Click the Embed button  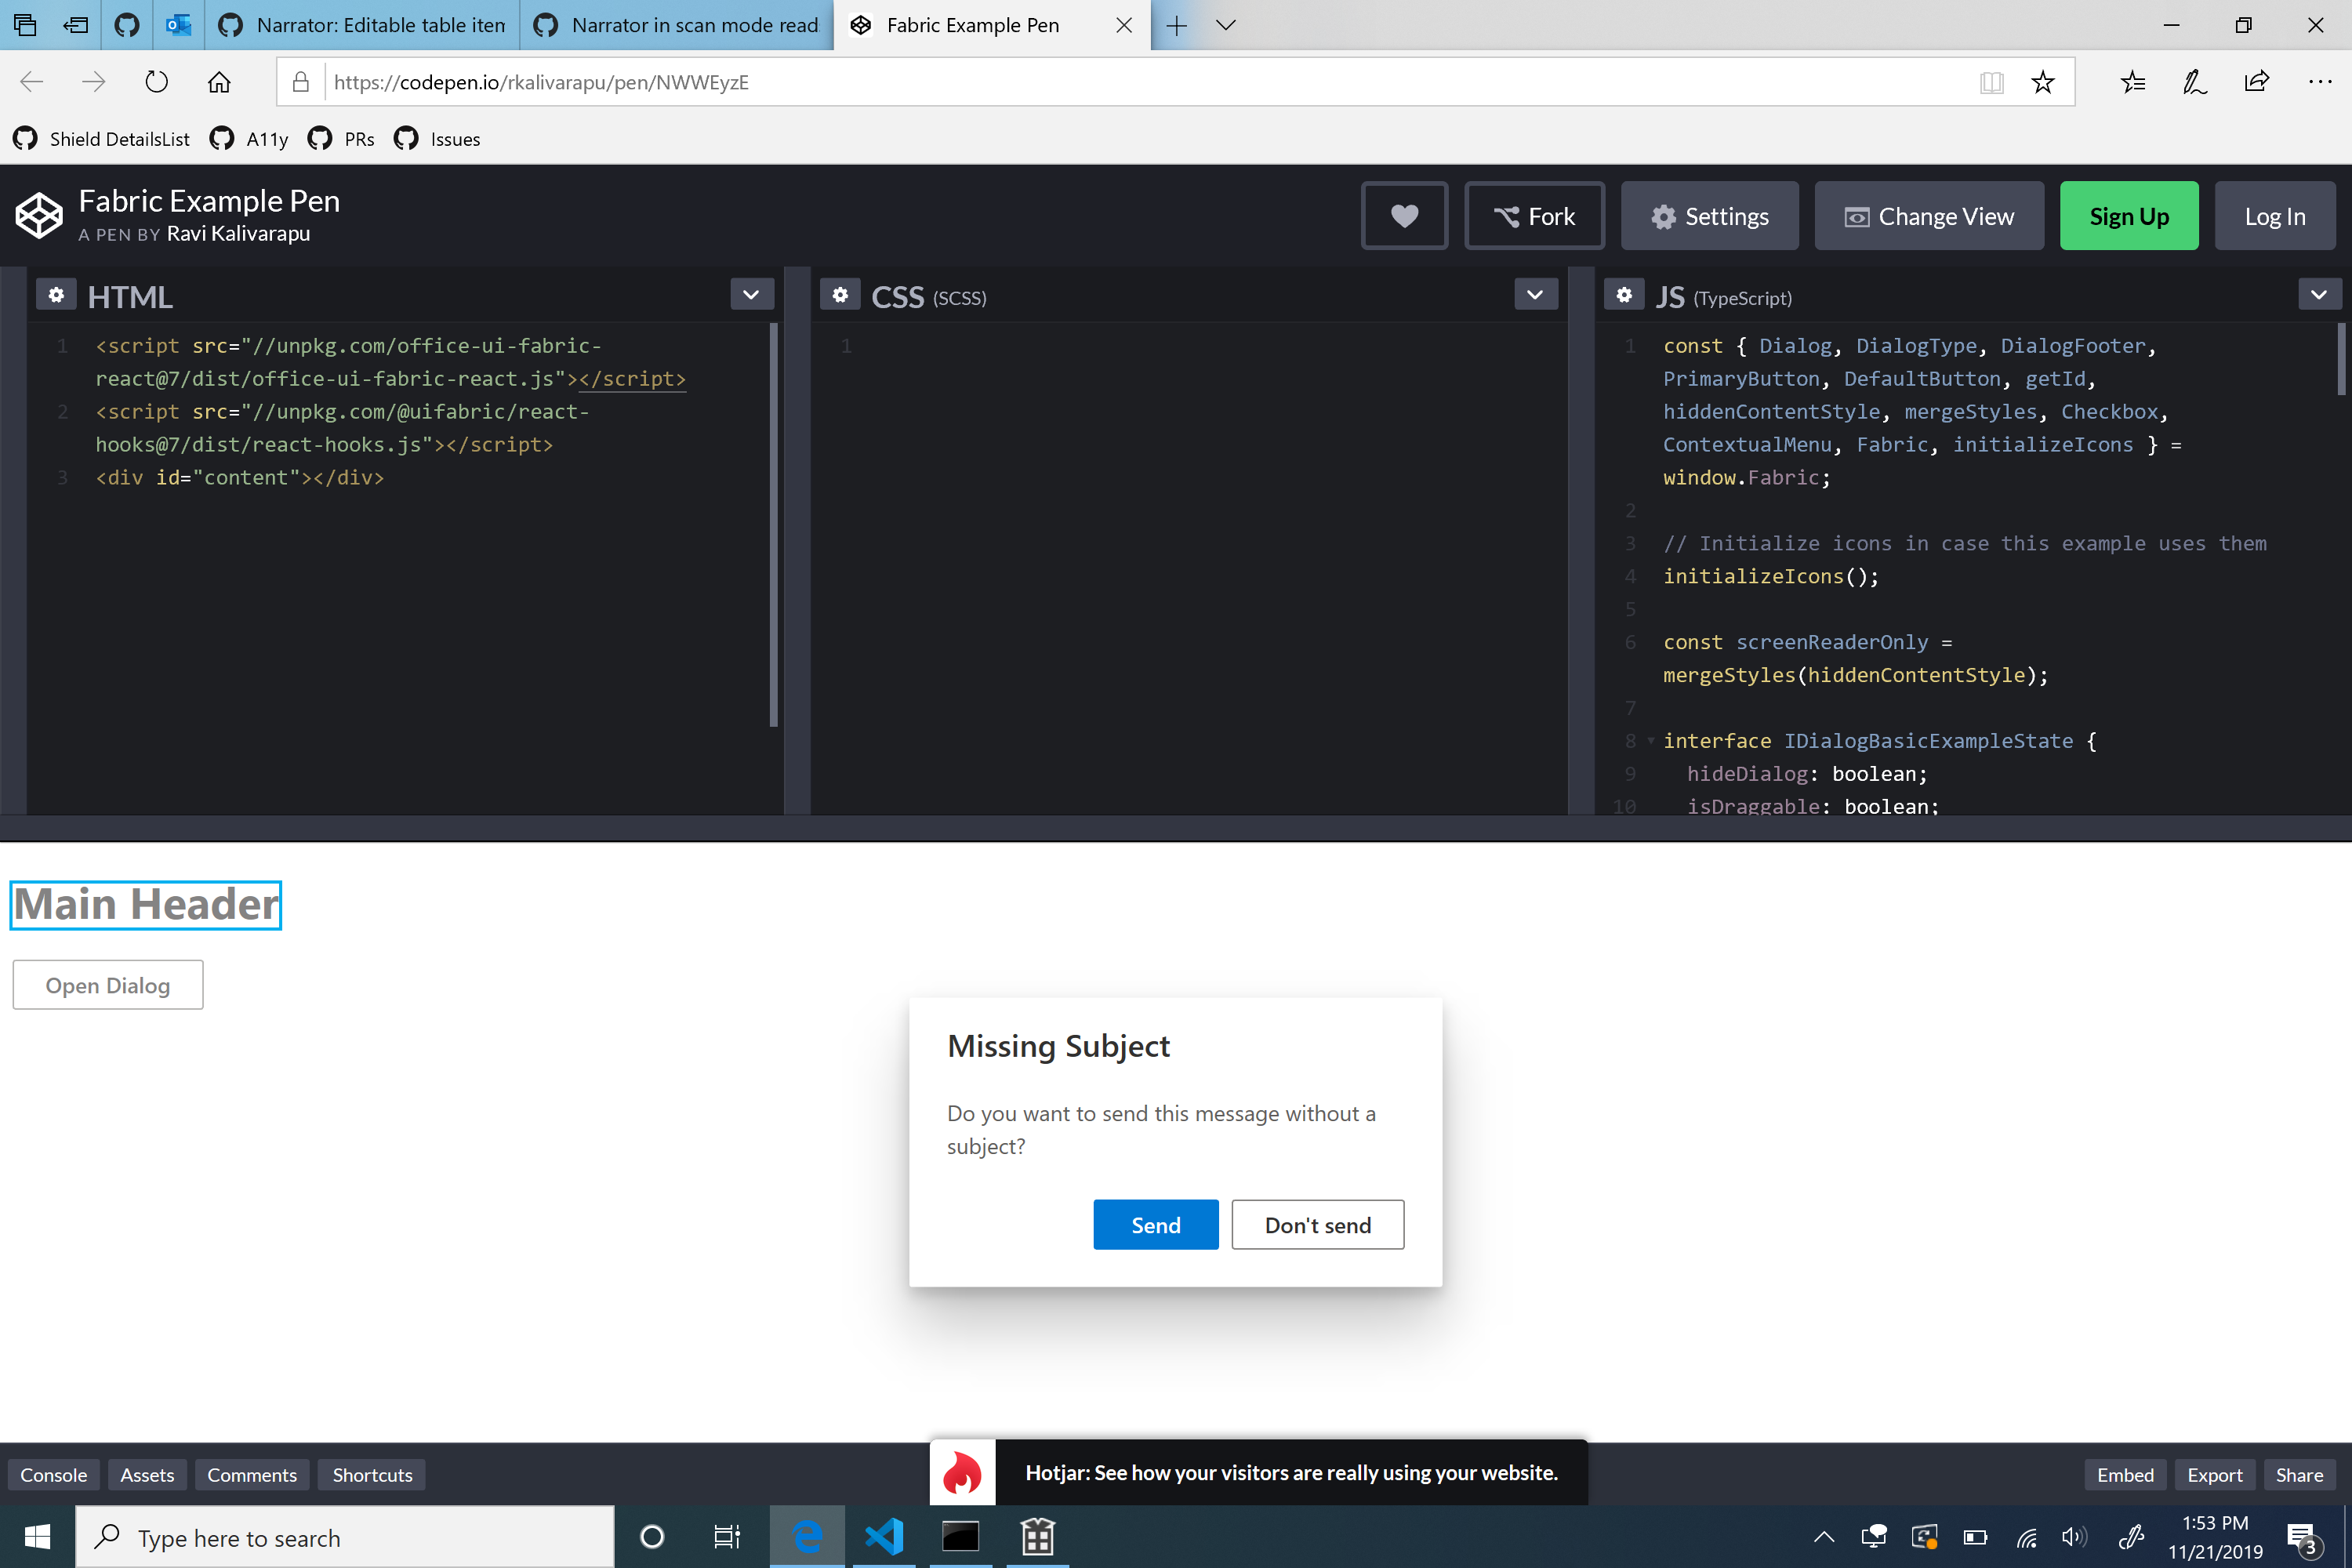2125,1474
